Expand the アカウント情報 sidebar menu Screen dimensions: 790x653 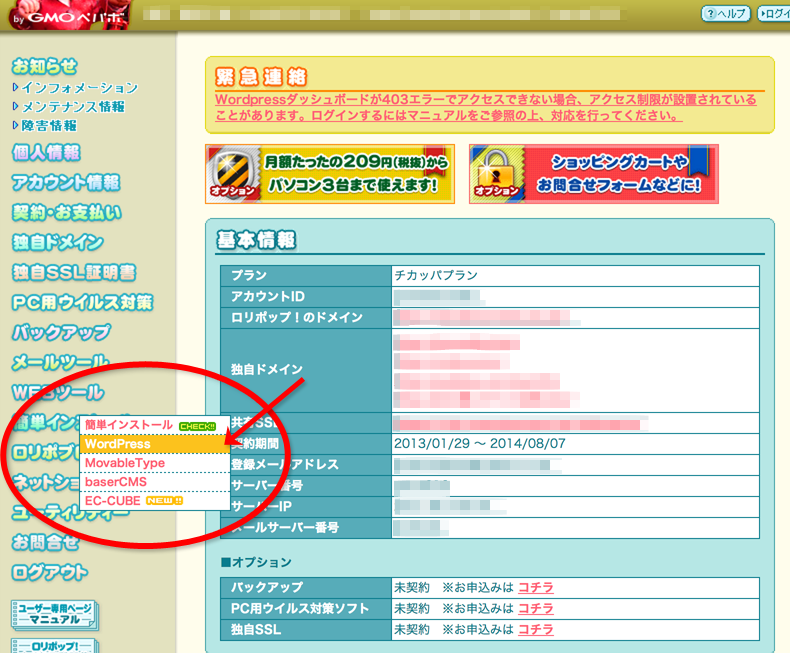point(66,182)
